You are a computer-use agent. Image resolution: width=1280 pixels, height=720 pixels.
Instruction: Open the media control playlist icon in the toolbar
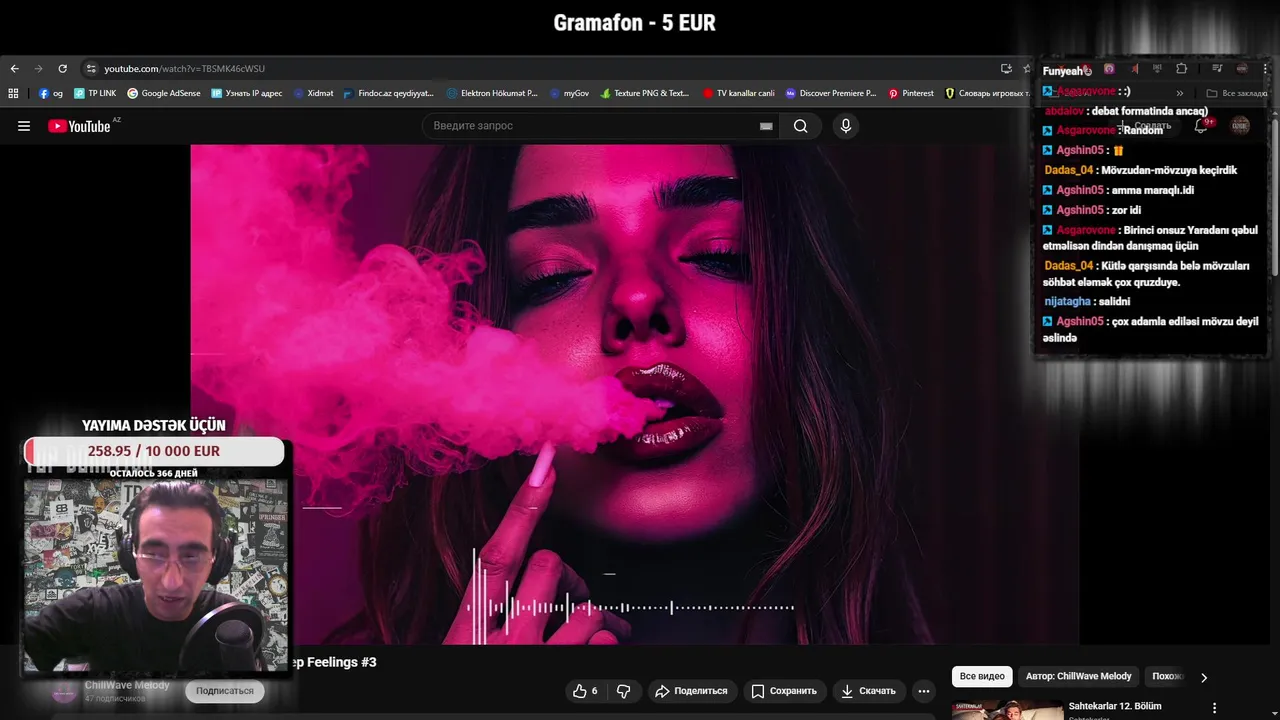(1217, 69)
